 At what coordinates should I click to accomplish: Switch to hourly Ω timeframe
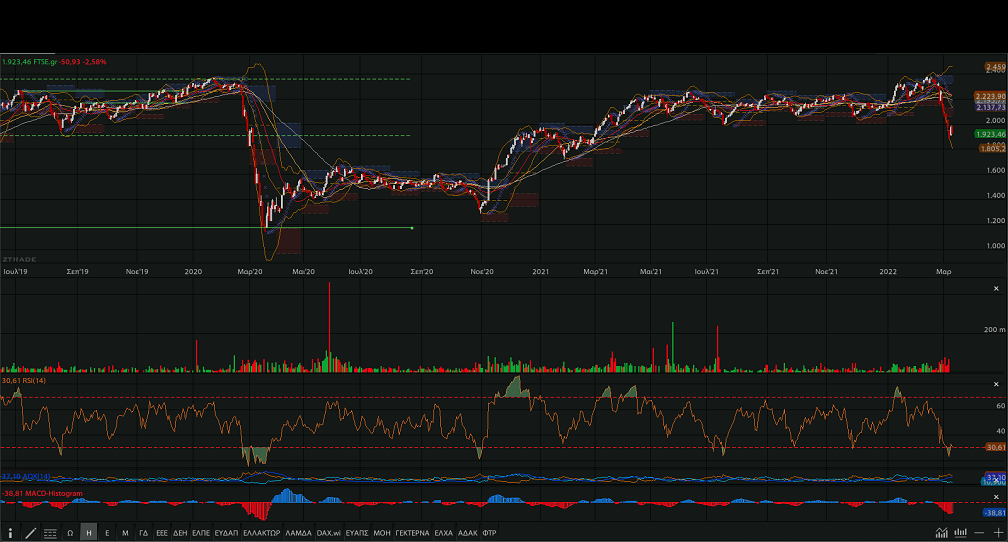click(x=70, y=533)
